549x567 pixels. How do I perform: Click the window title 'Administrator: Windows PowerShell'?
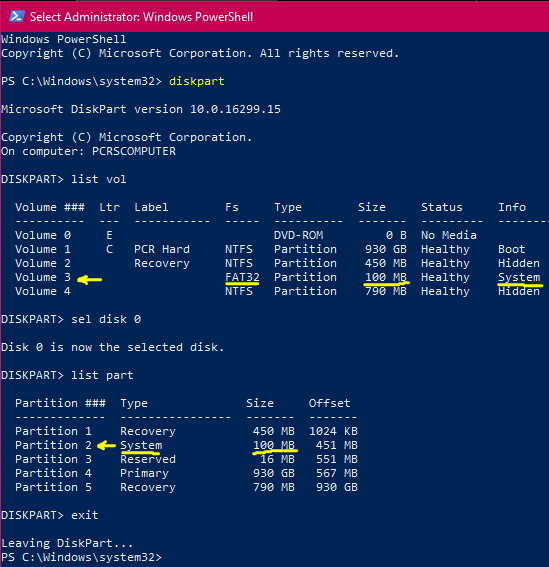159,17
